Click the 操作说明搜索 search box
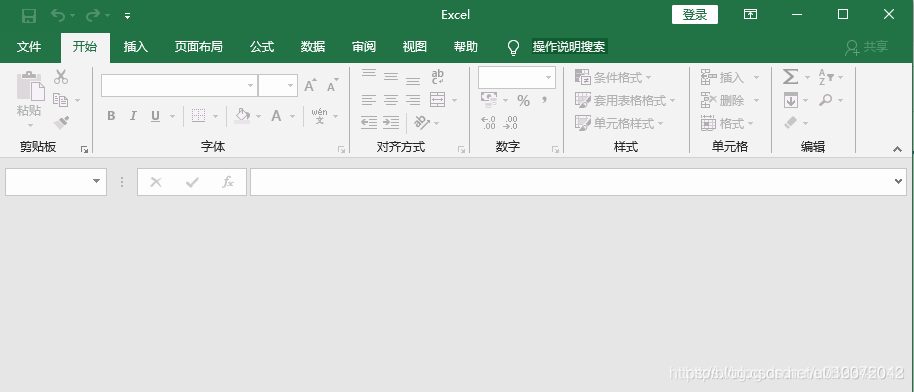 click(x=570, y=47)
